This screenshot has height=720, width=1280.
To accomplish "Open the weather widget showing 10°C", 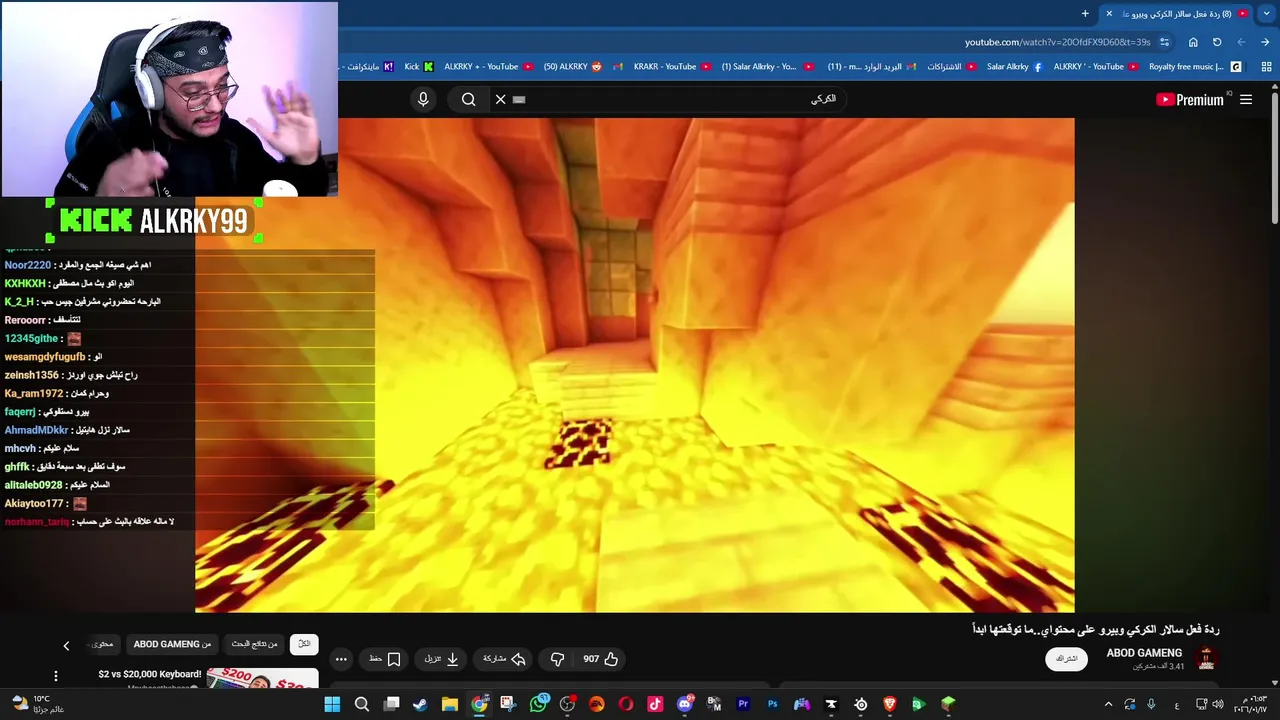I will click(38, 704).
